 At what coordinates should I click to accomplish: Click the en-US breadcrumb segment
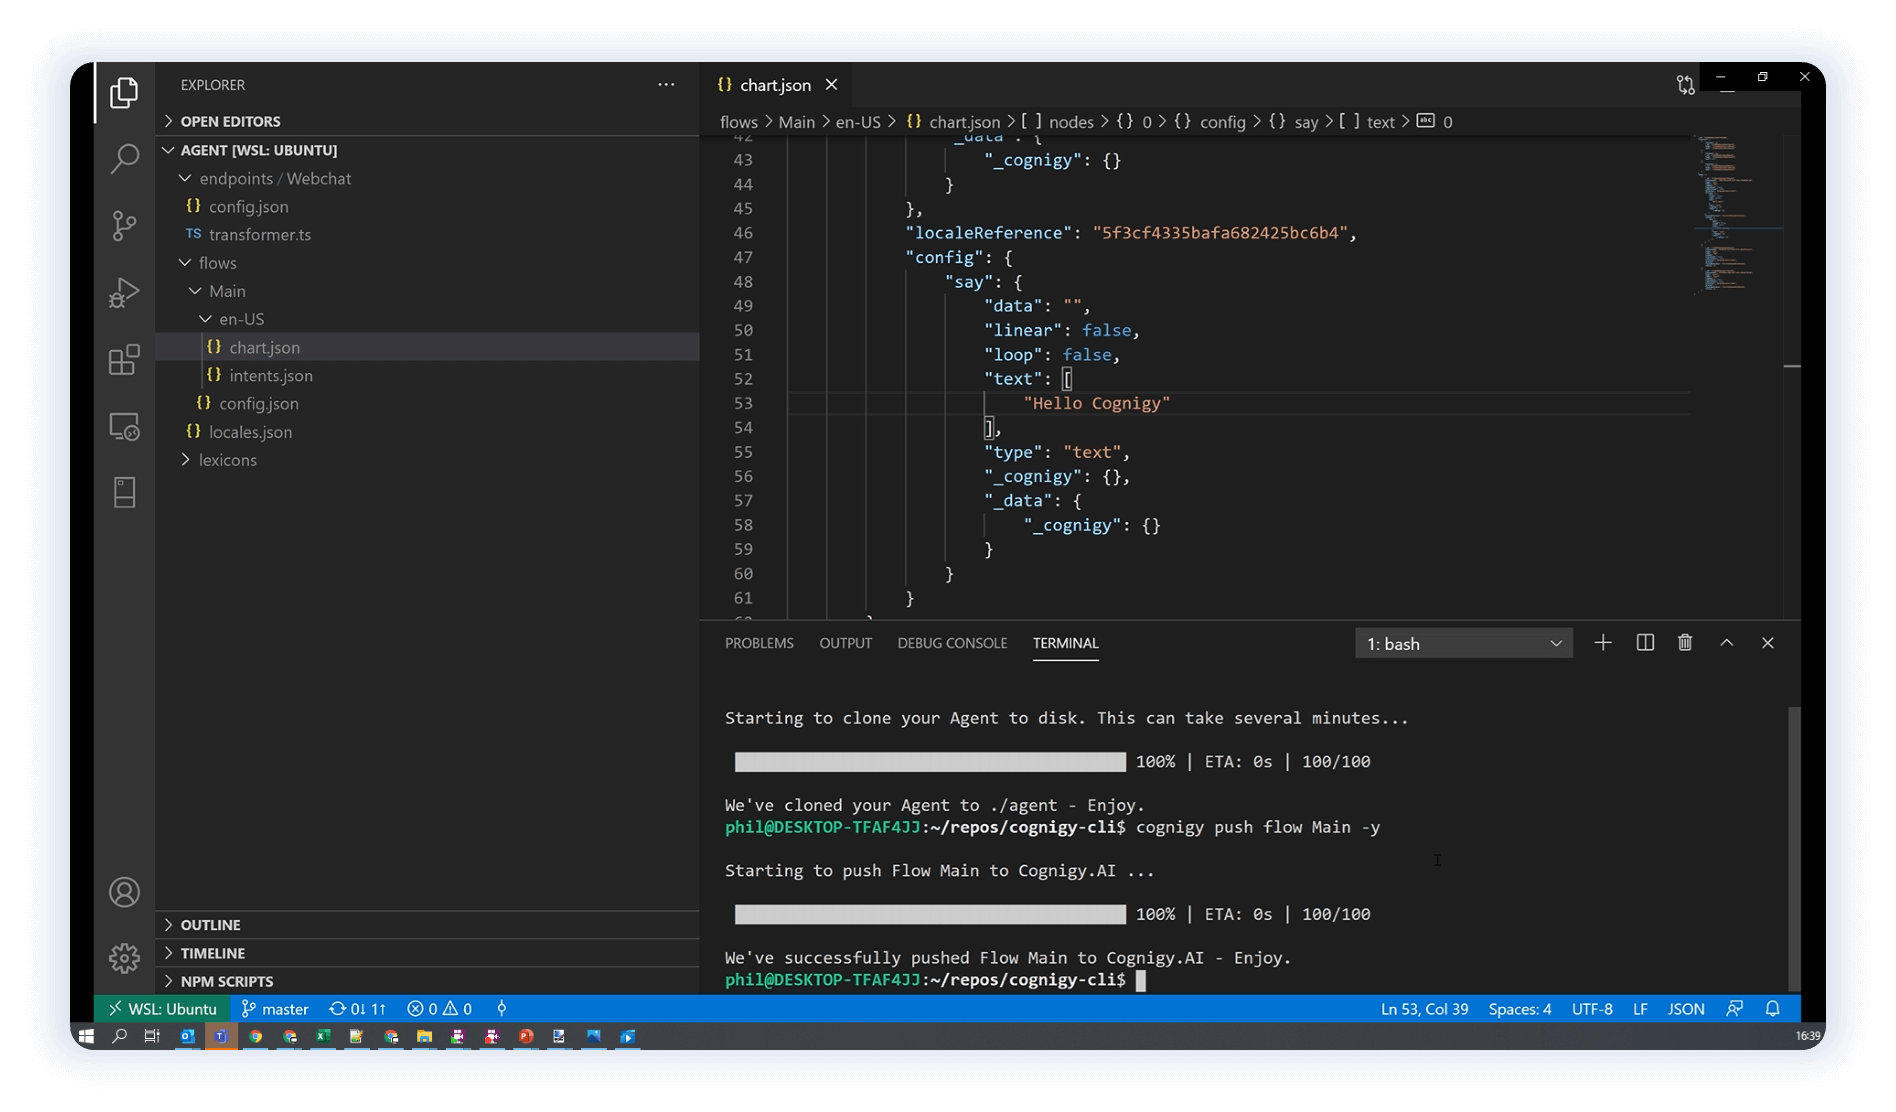[858, 122]
